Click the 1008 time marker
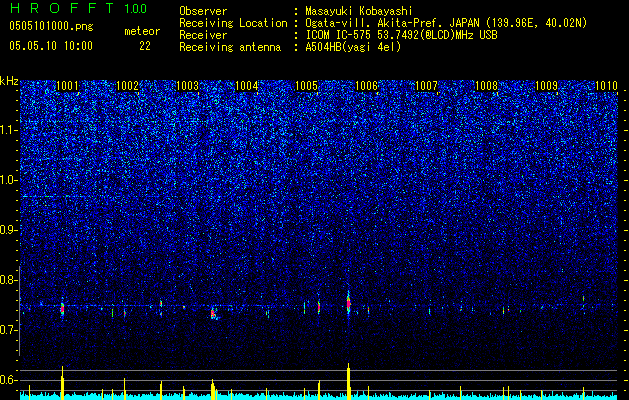 [x=486, y=86]
